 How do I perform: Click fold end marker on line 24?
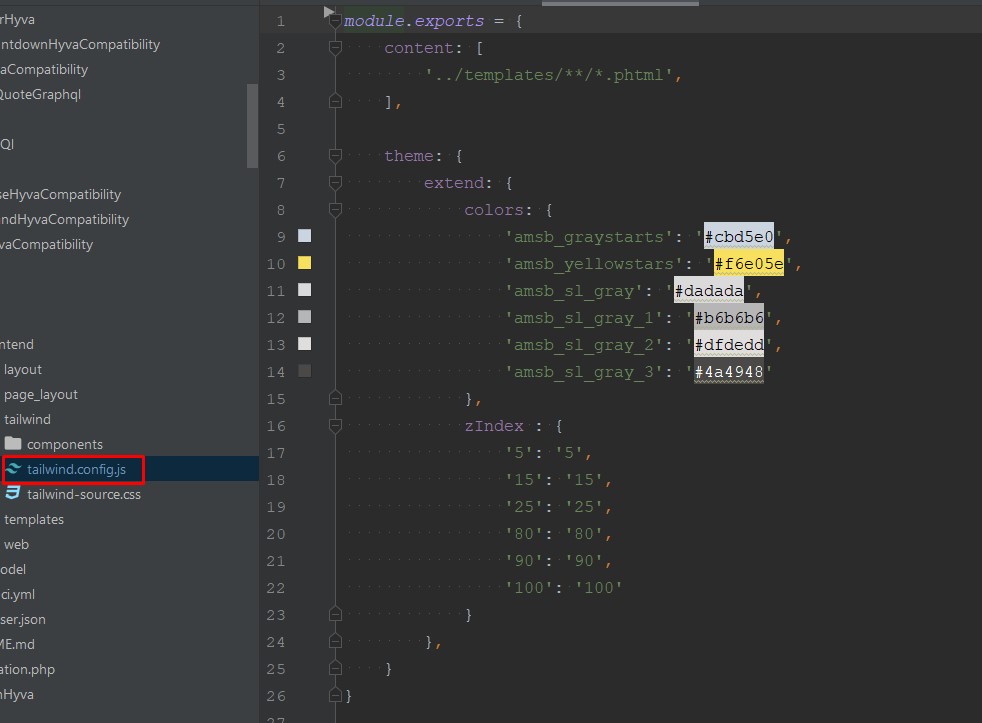(335, 642)
